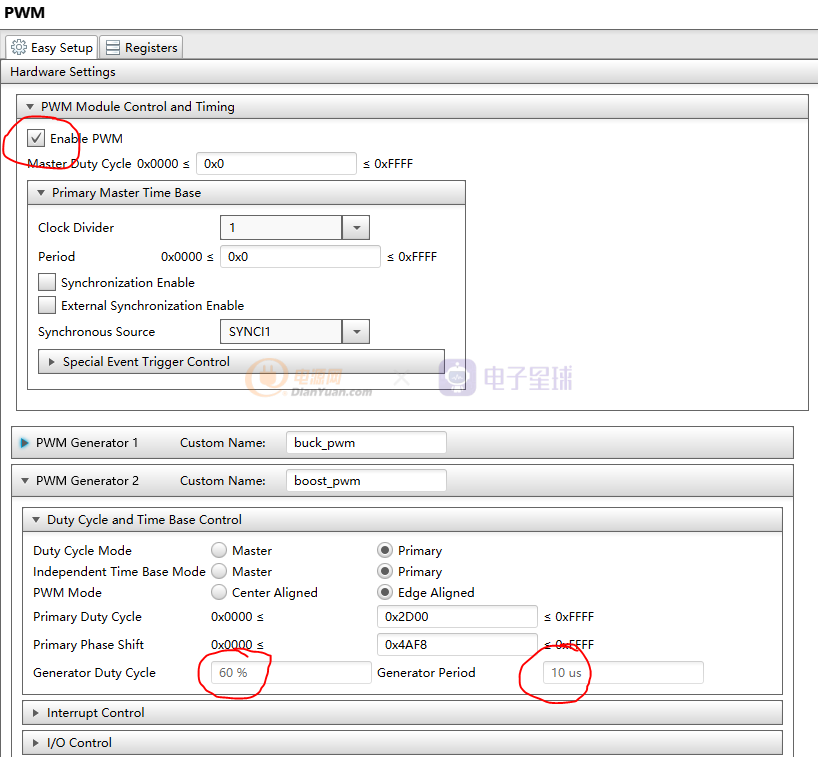Check External Synchronization Enable

coord(46,306)
